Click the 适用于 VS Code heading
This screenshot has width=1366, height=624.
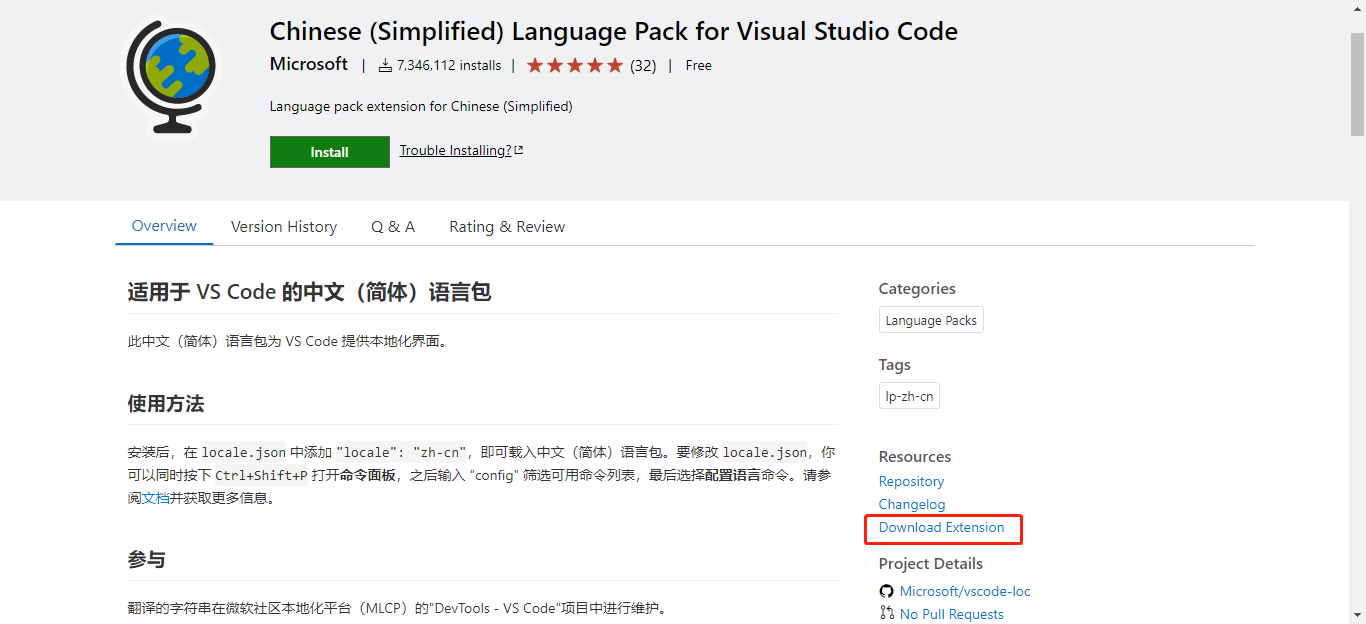click(310, 293)
